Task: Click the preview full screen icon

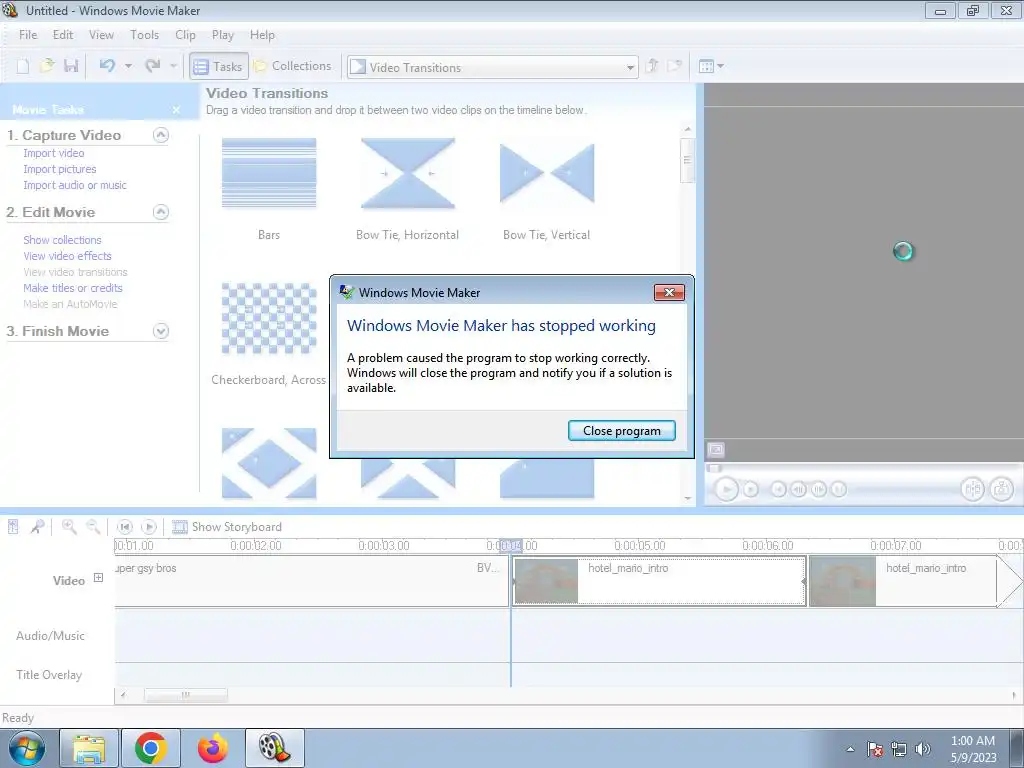Action: pyautogui.click(x=716, y=450)
